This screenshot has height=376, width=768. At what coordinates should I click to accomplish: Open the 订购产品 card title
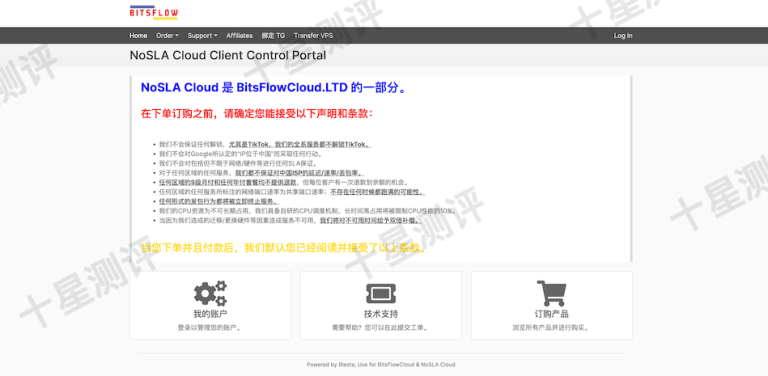[552, 314]
